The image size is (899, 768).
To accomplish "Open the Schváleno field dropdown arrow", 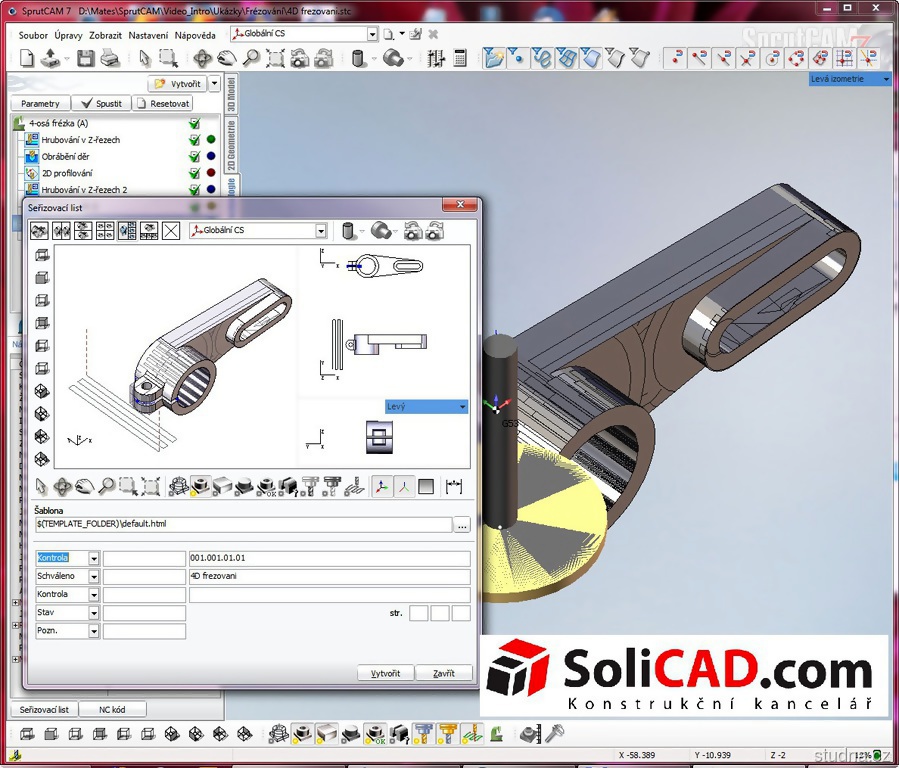I will coord(94,577).
